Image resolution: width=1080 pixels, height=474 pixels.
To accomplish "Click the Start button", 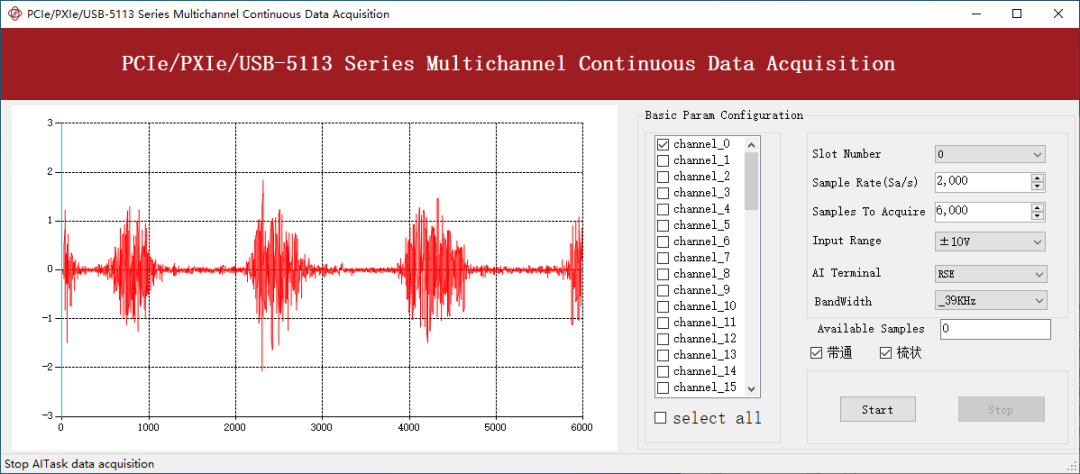I will tap(878, 409).
